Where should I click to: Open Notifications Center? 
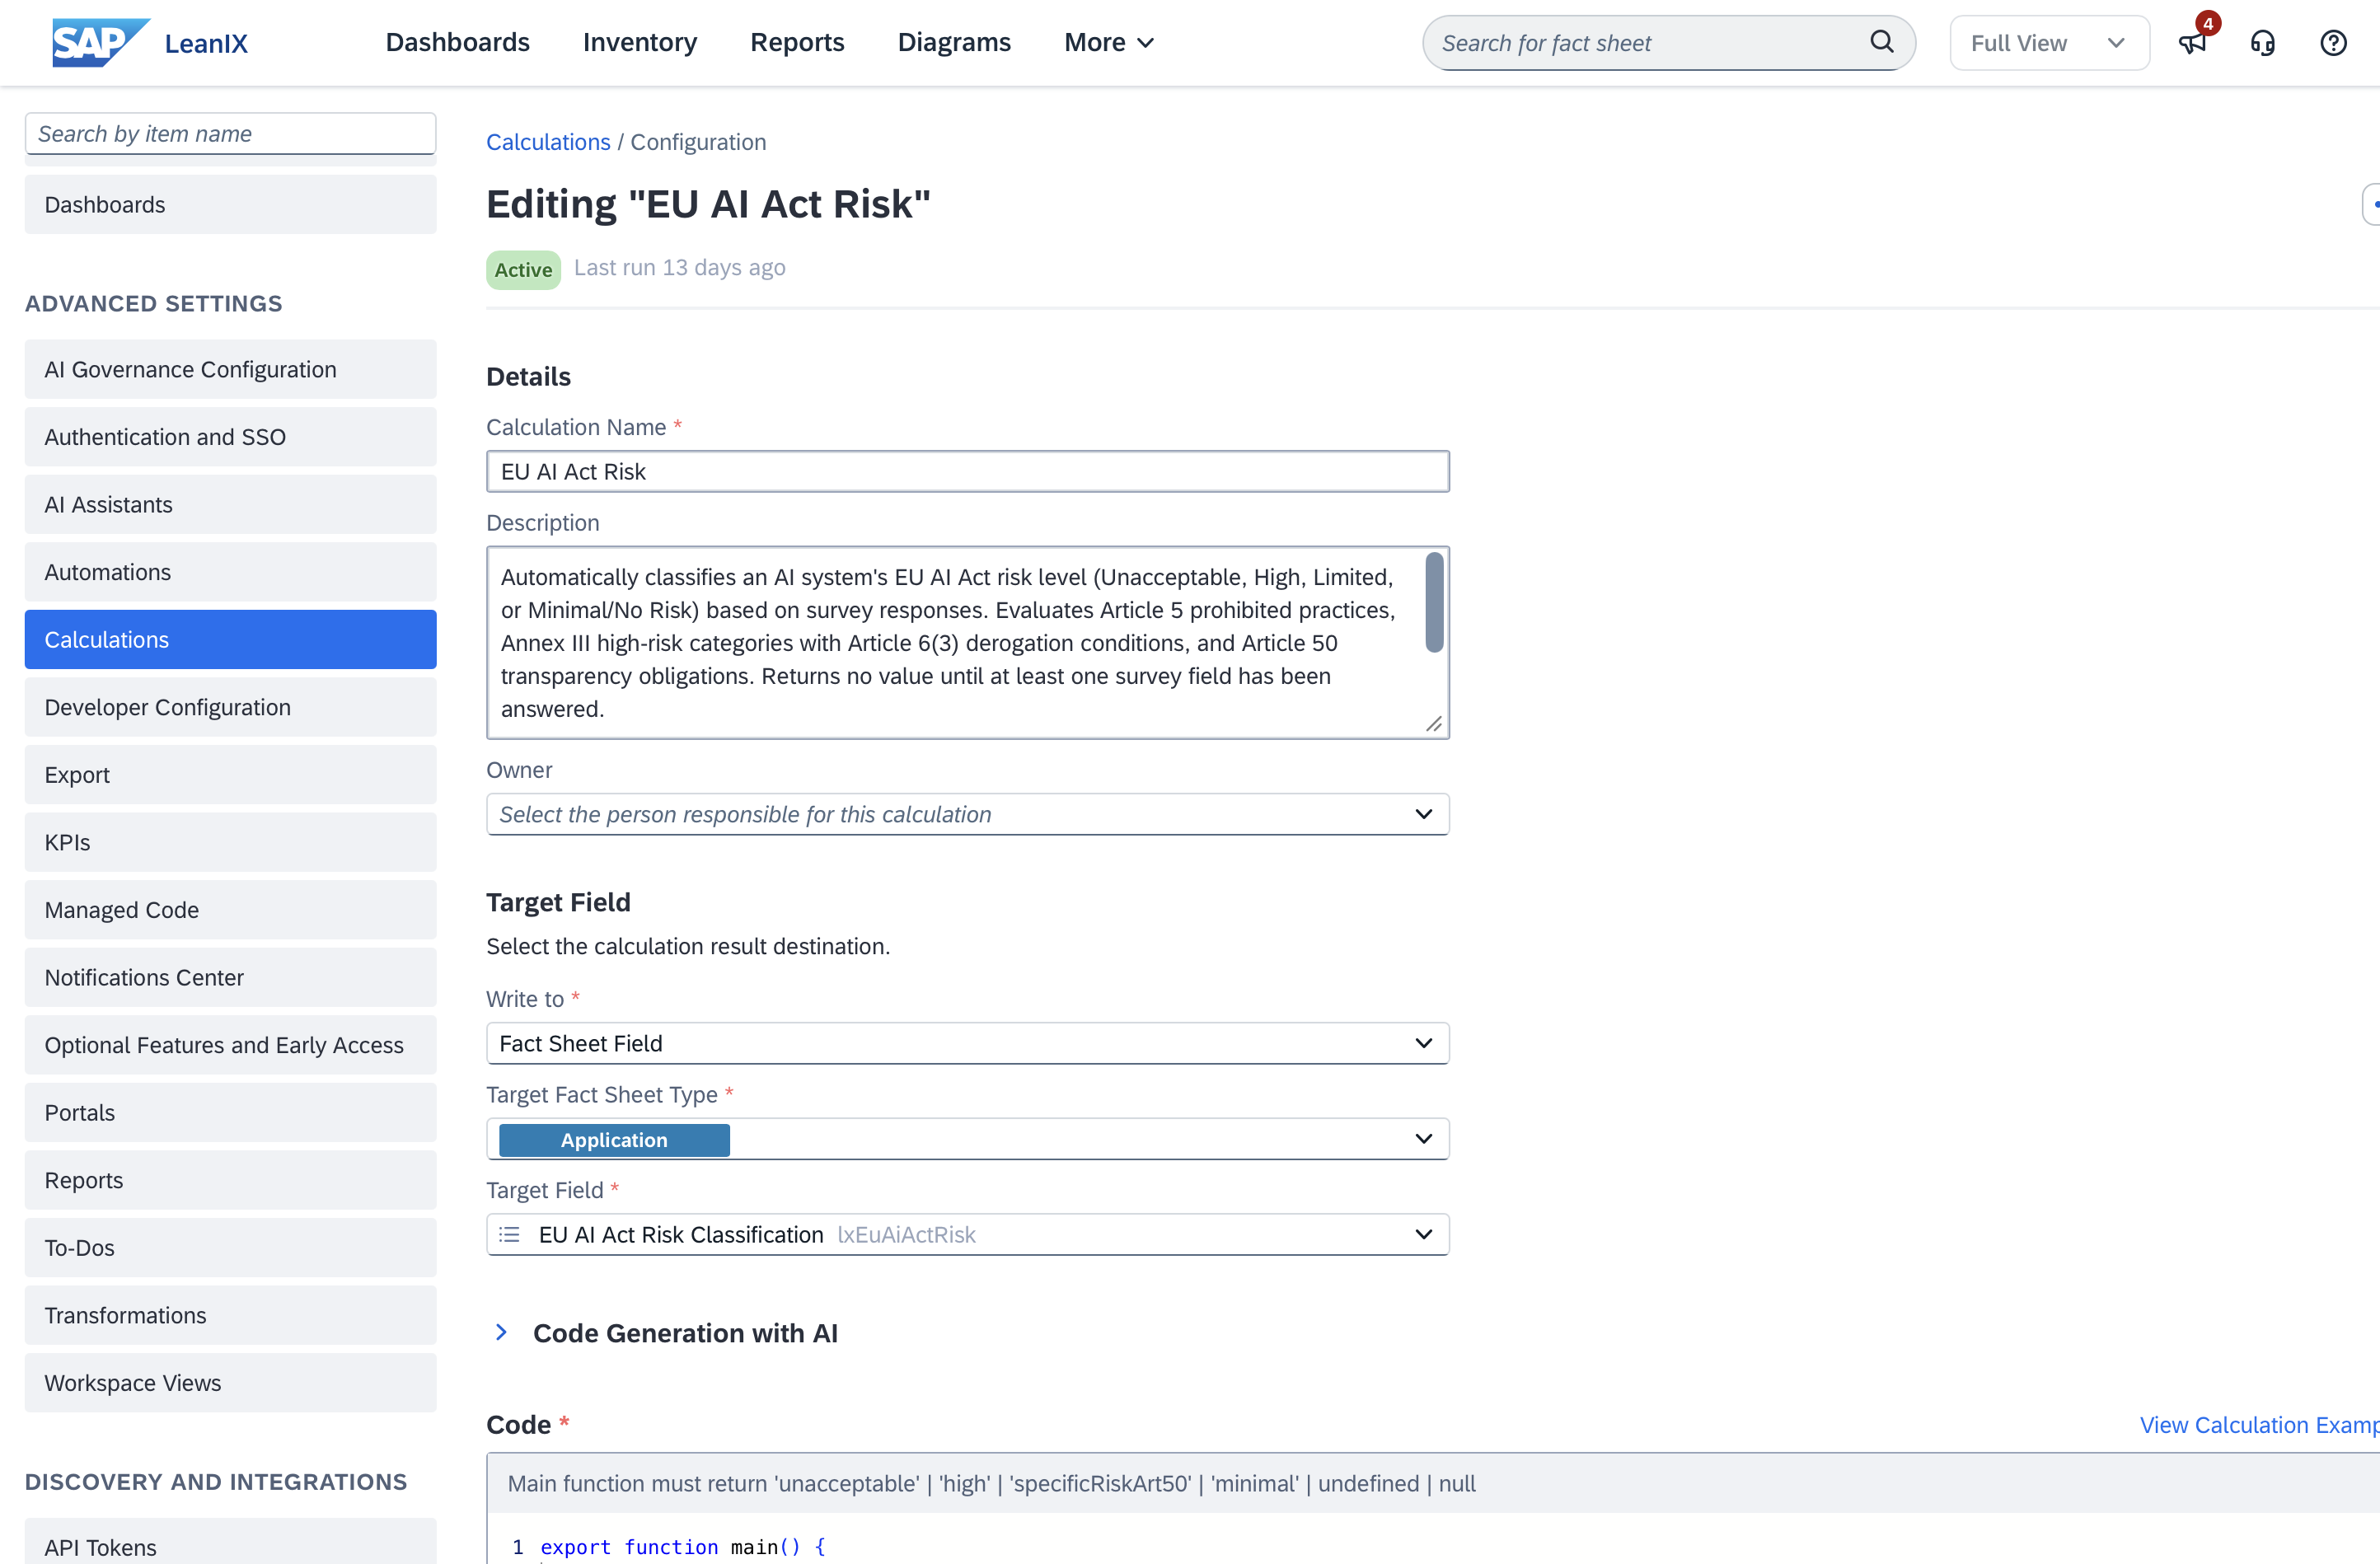(231, 977)
